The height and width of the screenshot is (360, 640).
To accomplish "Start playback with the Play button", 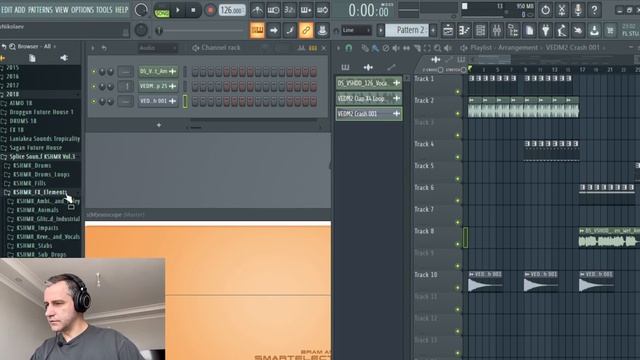I will click(178, 10).
